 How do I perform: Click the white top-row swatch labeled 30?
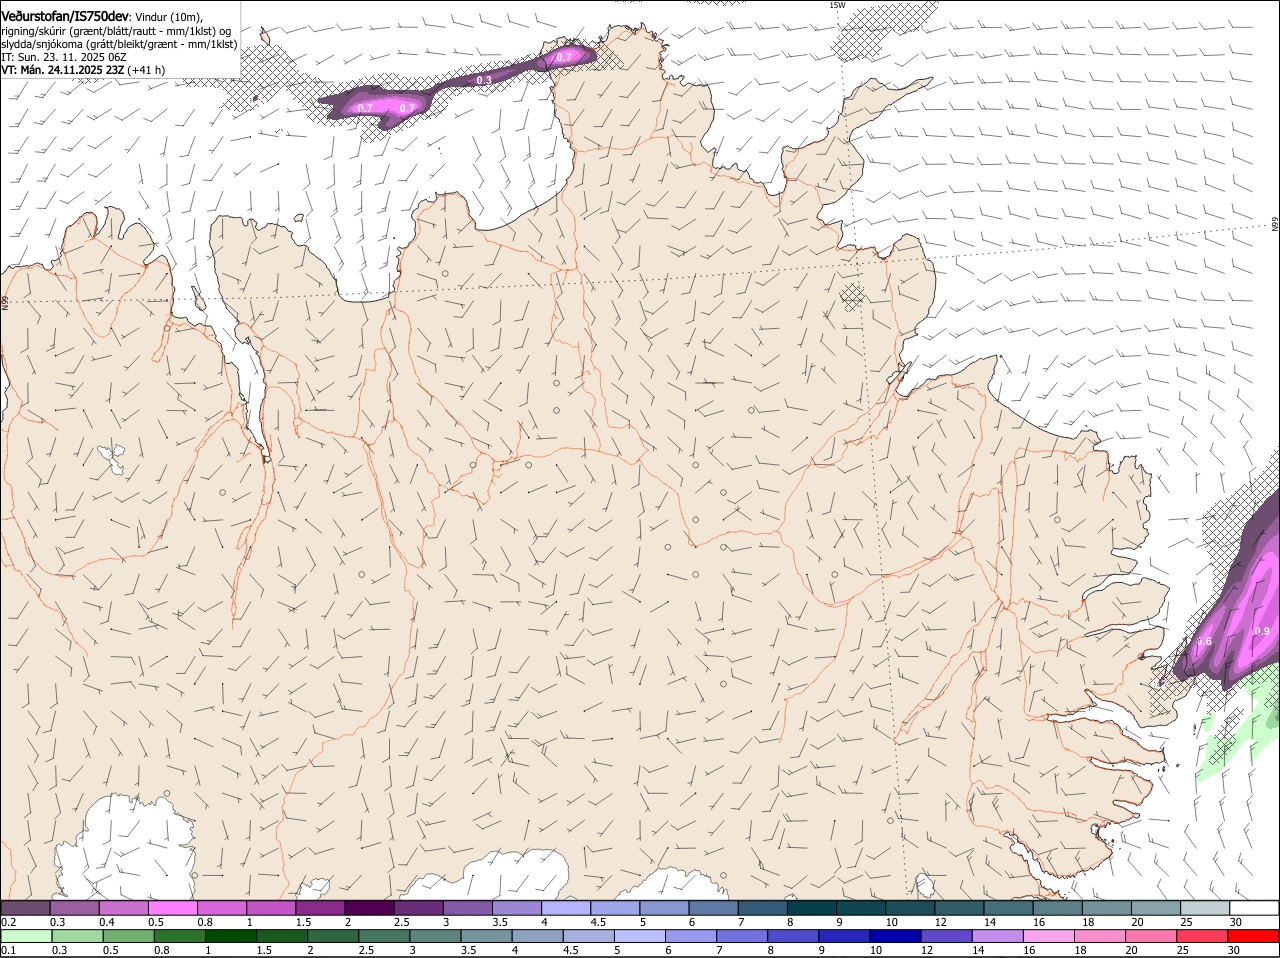[x=1254, y=908]
